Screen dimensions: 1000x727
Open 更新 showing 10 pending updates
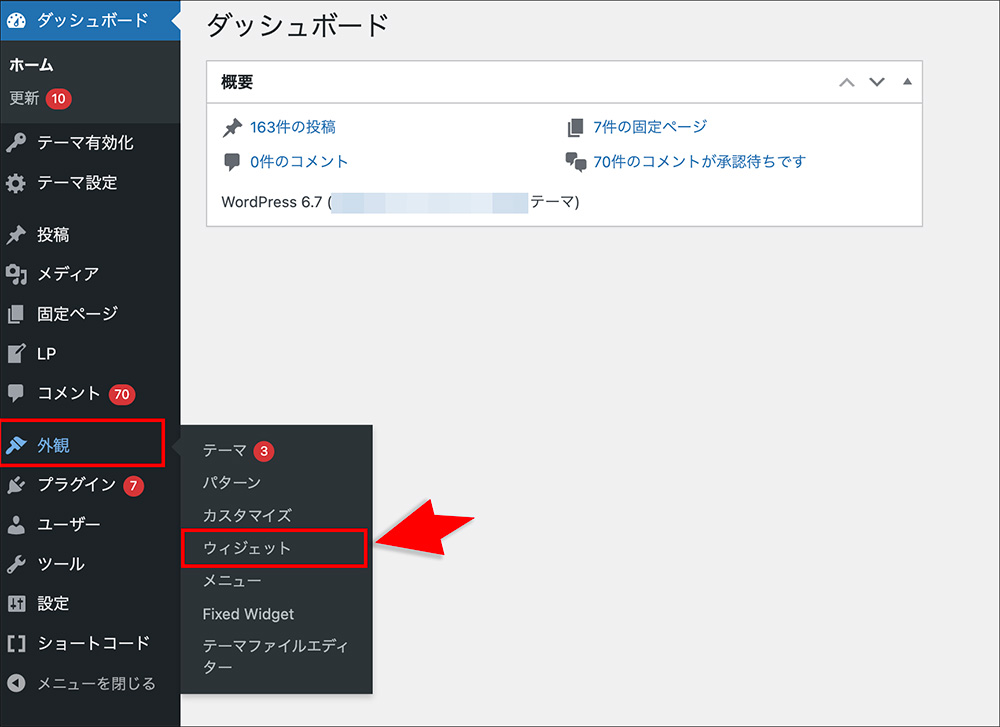point(25,99)
